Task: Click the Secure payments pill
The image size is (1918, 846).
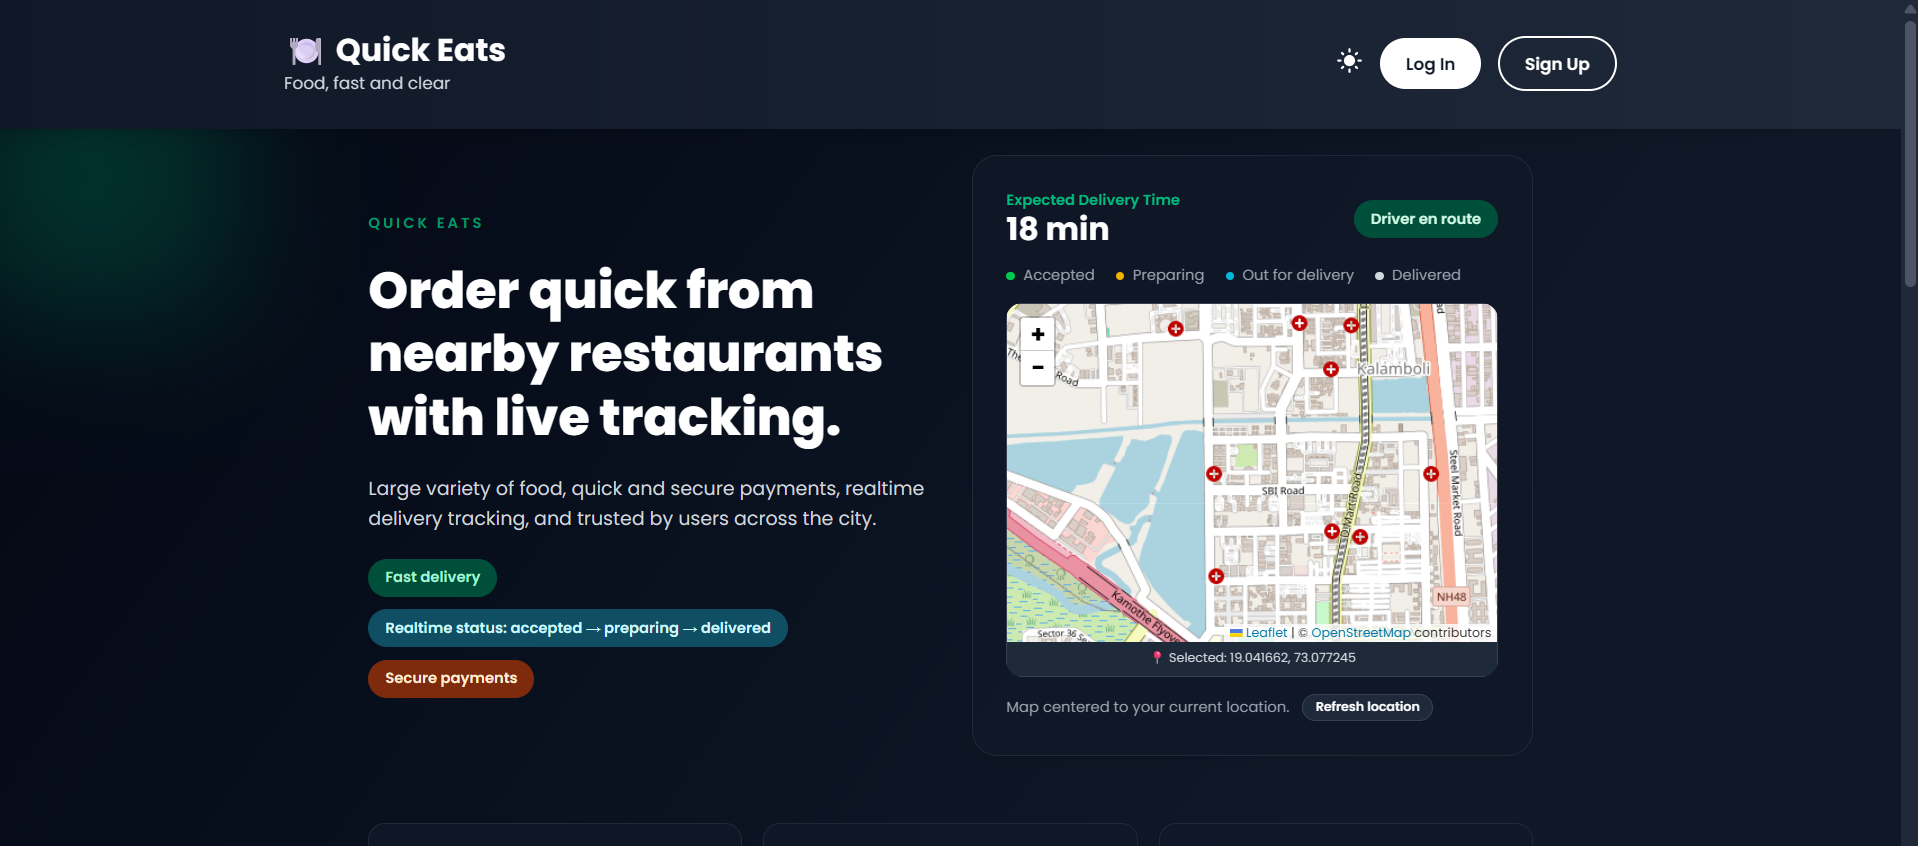Action: point(451,678)
